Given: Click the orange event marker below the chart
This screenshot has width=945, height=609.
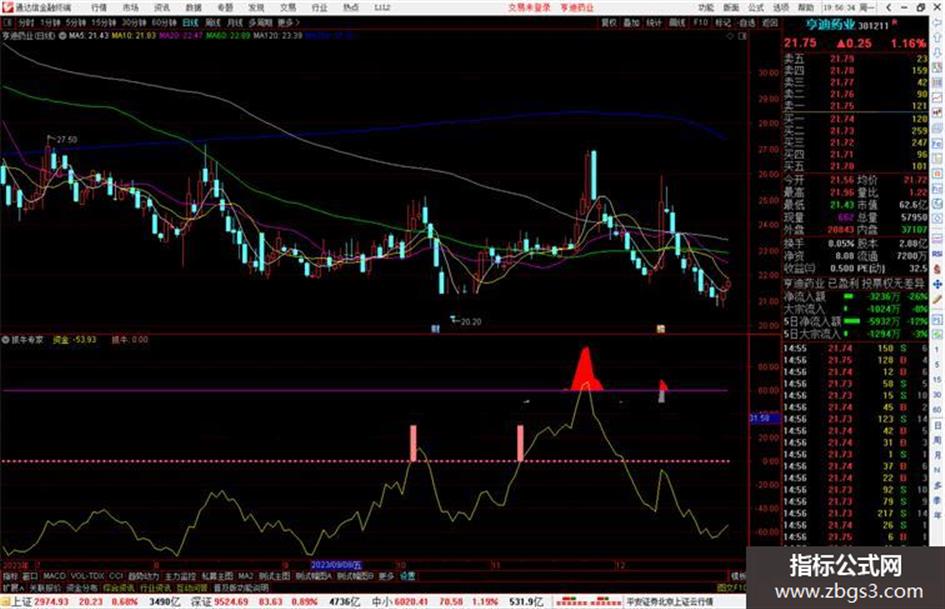Looking at the screenshot, I should (x=661, y=329).
